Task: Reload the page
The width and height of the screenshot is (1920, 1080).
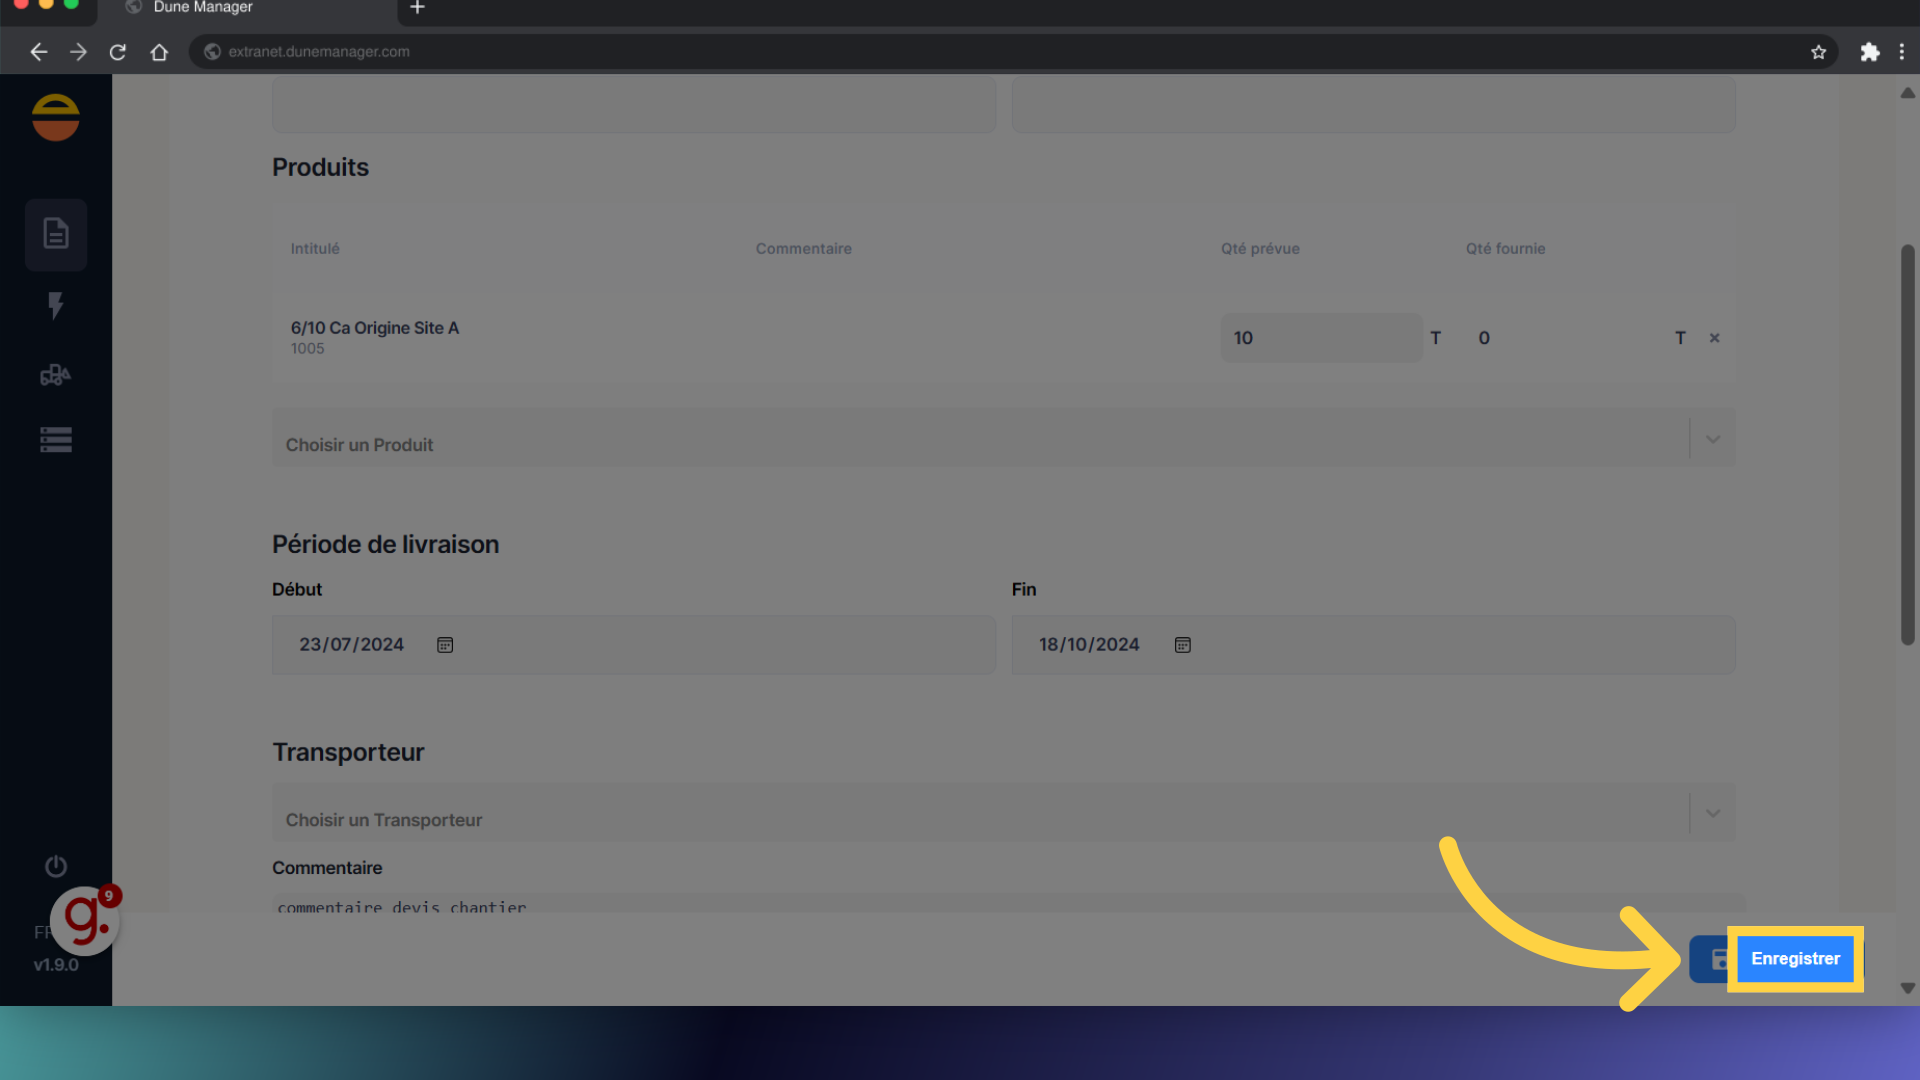Action: click(118, 52)
